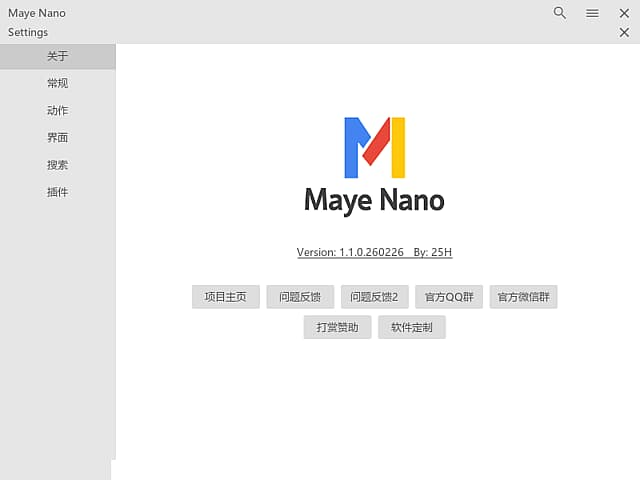Click the 问题反馈 button
640x480 pixels.
pos(300,297)
